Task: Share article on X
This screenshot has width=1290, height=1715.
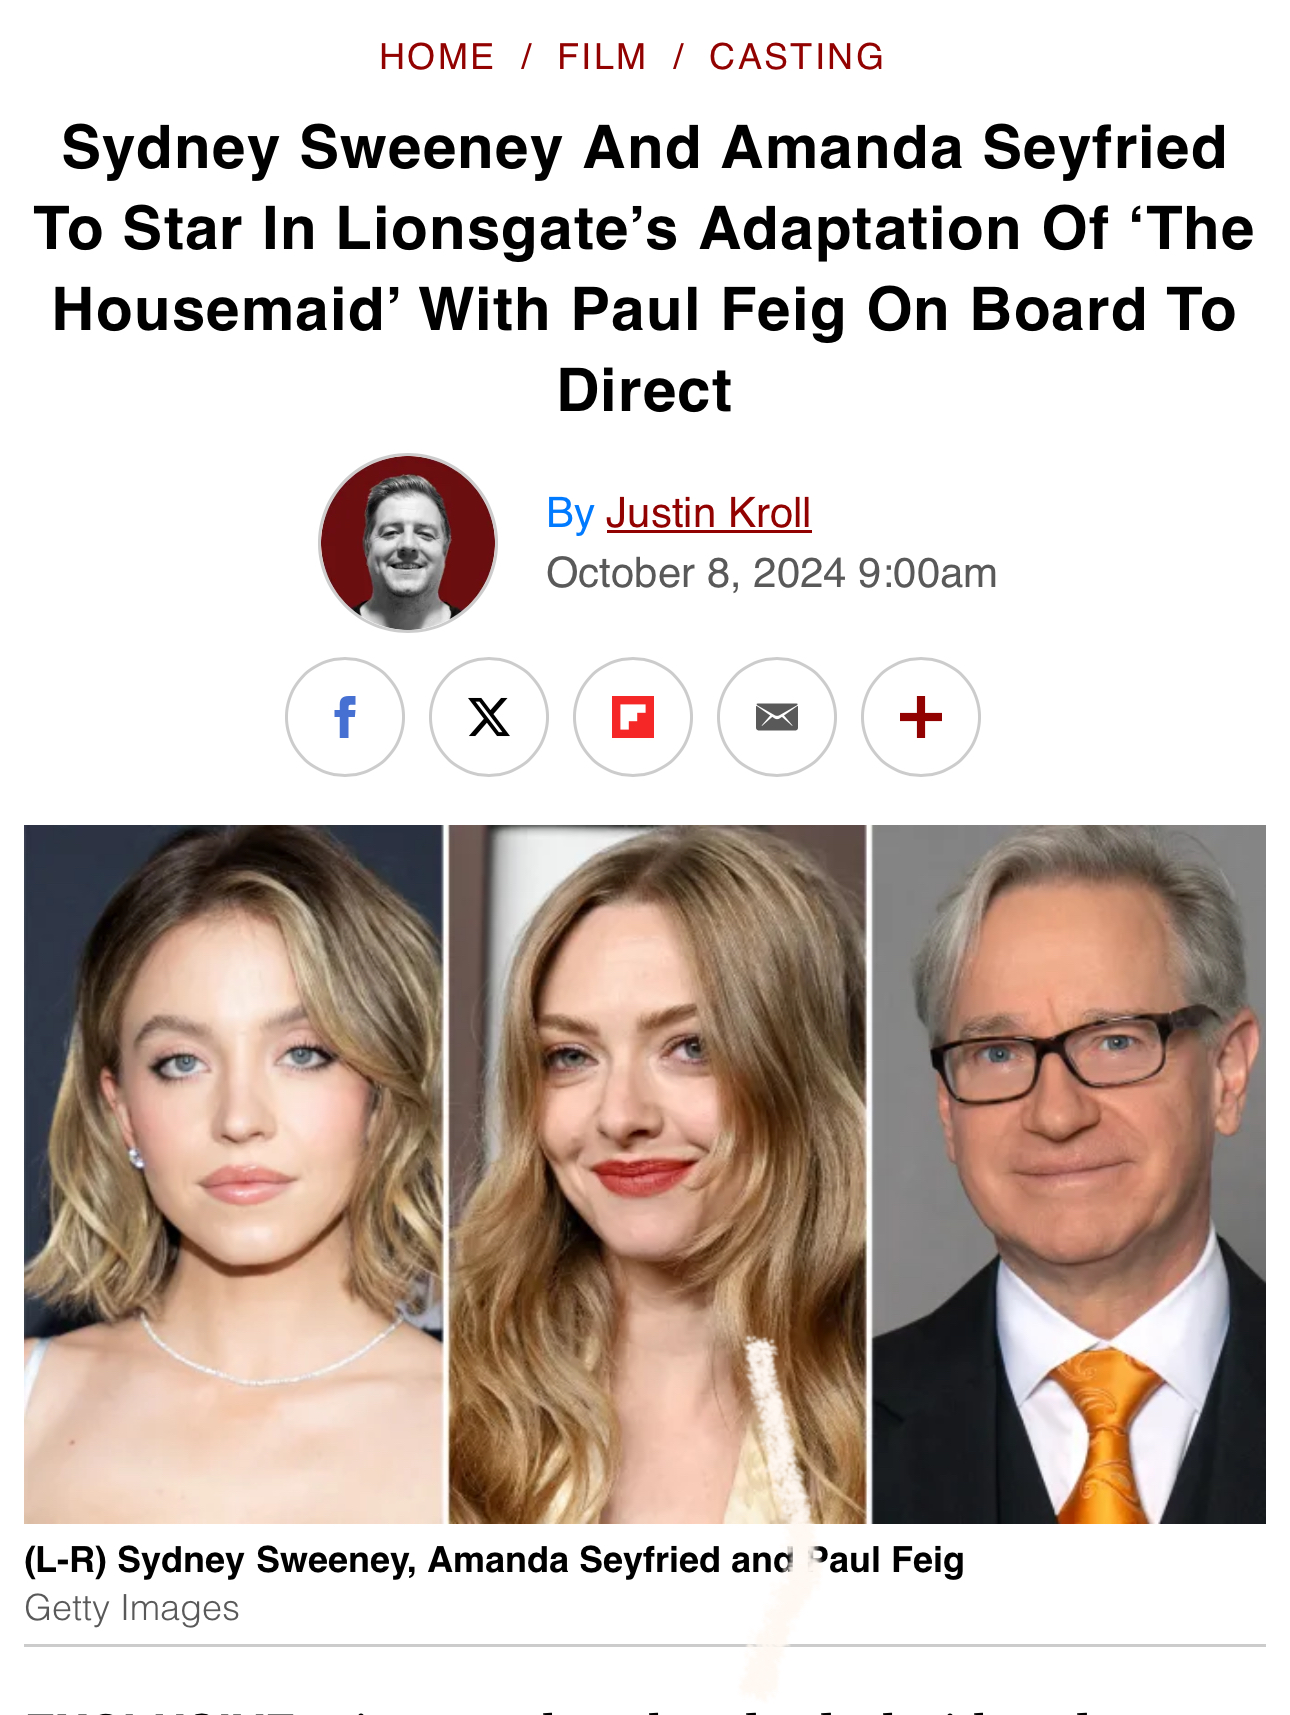Action: pos(489,716)
